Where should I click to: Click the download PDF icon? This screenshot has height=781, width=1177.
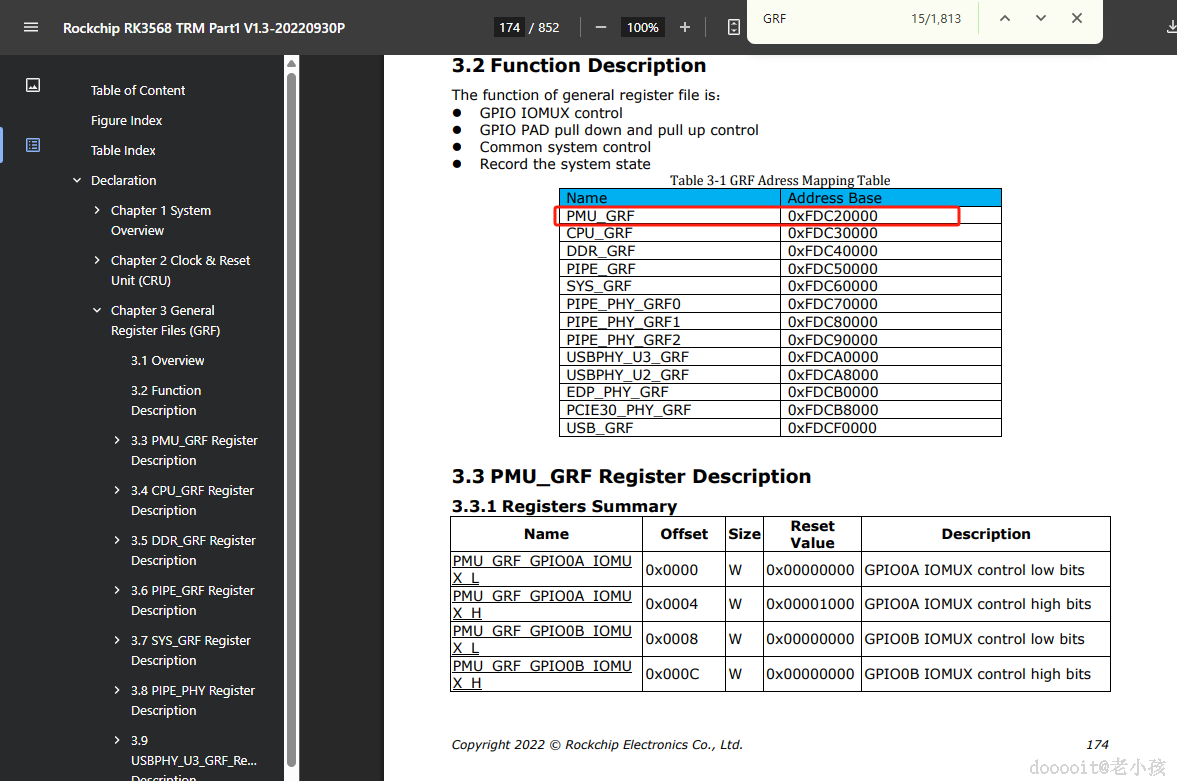tap(1171, 27)
